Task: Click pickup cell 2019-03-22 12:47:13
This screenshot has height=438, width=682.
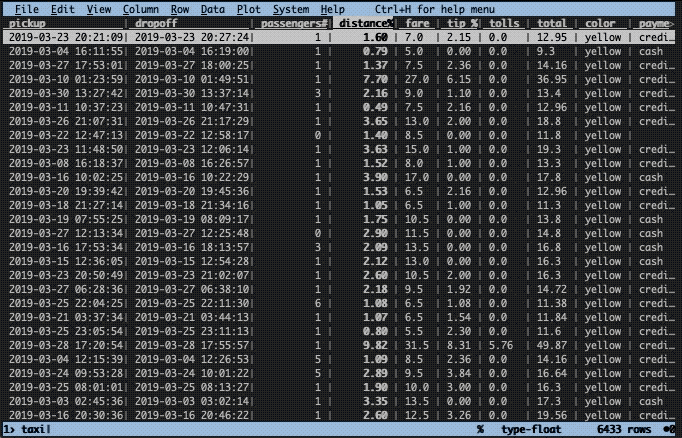Action: tap(66, 135)
